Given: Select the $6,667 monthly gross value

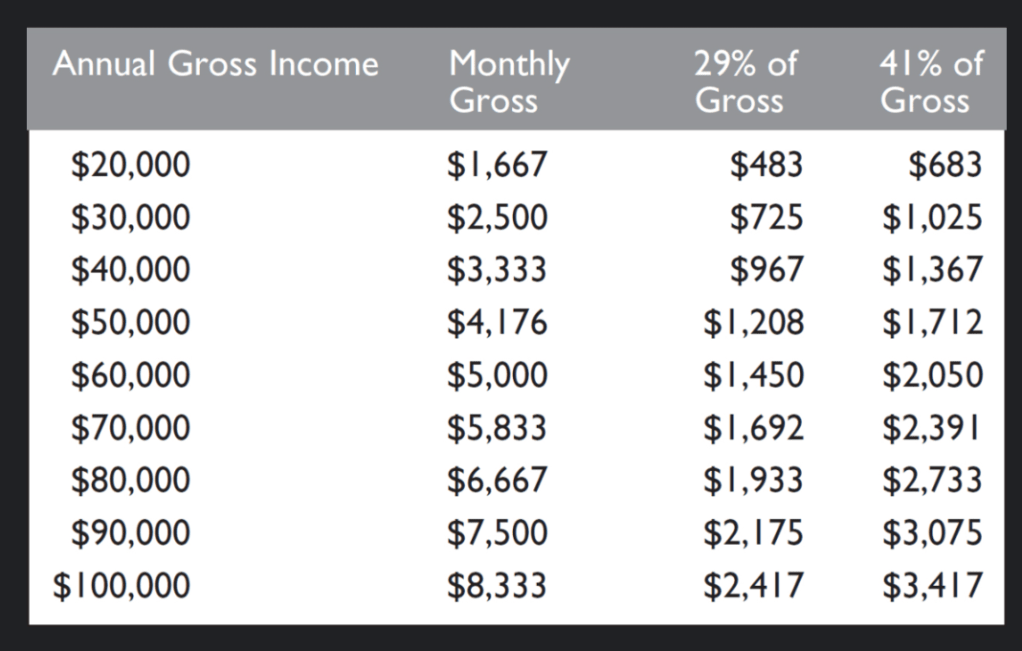Looking at the screenshot, I should tap(497, 480).
